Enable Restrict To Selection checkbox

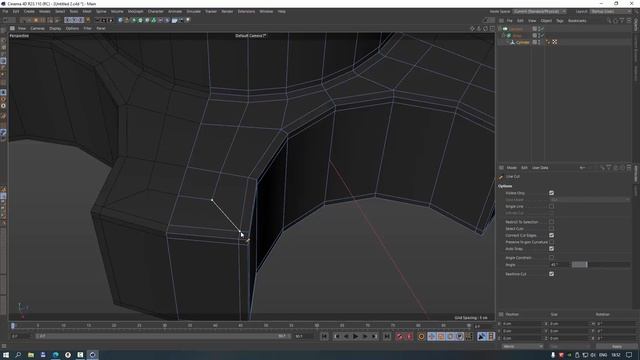(551, 222)
